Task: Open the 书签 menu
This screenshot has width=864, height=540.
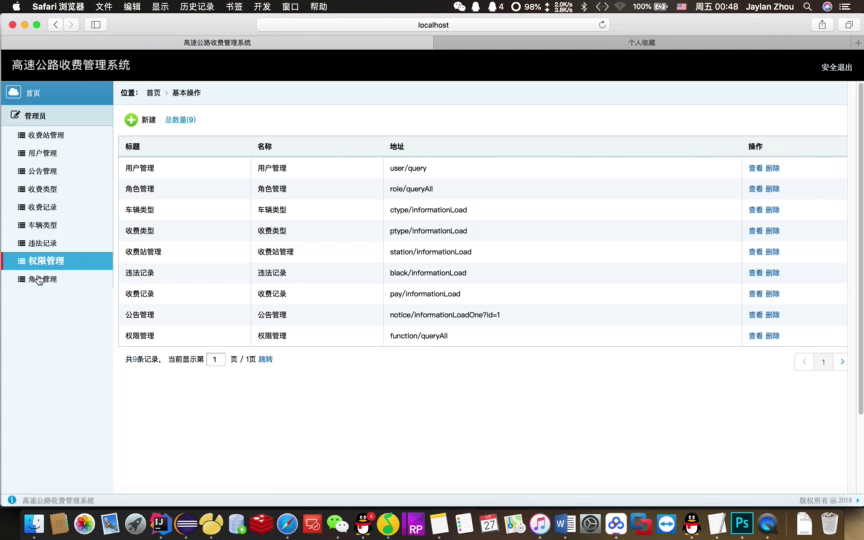Action: click(234, 7)
